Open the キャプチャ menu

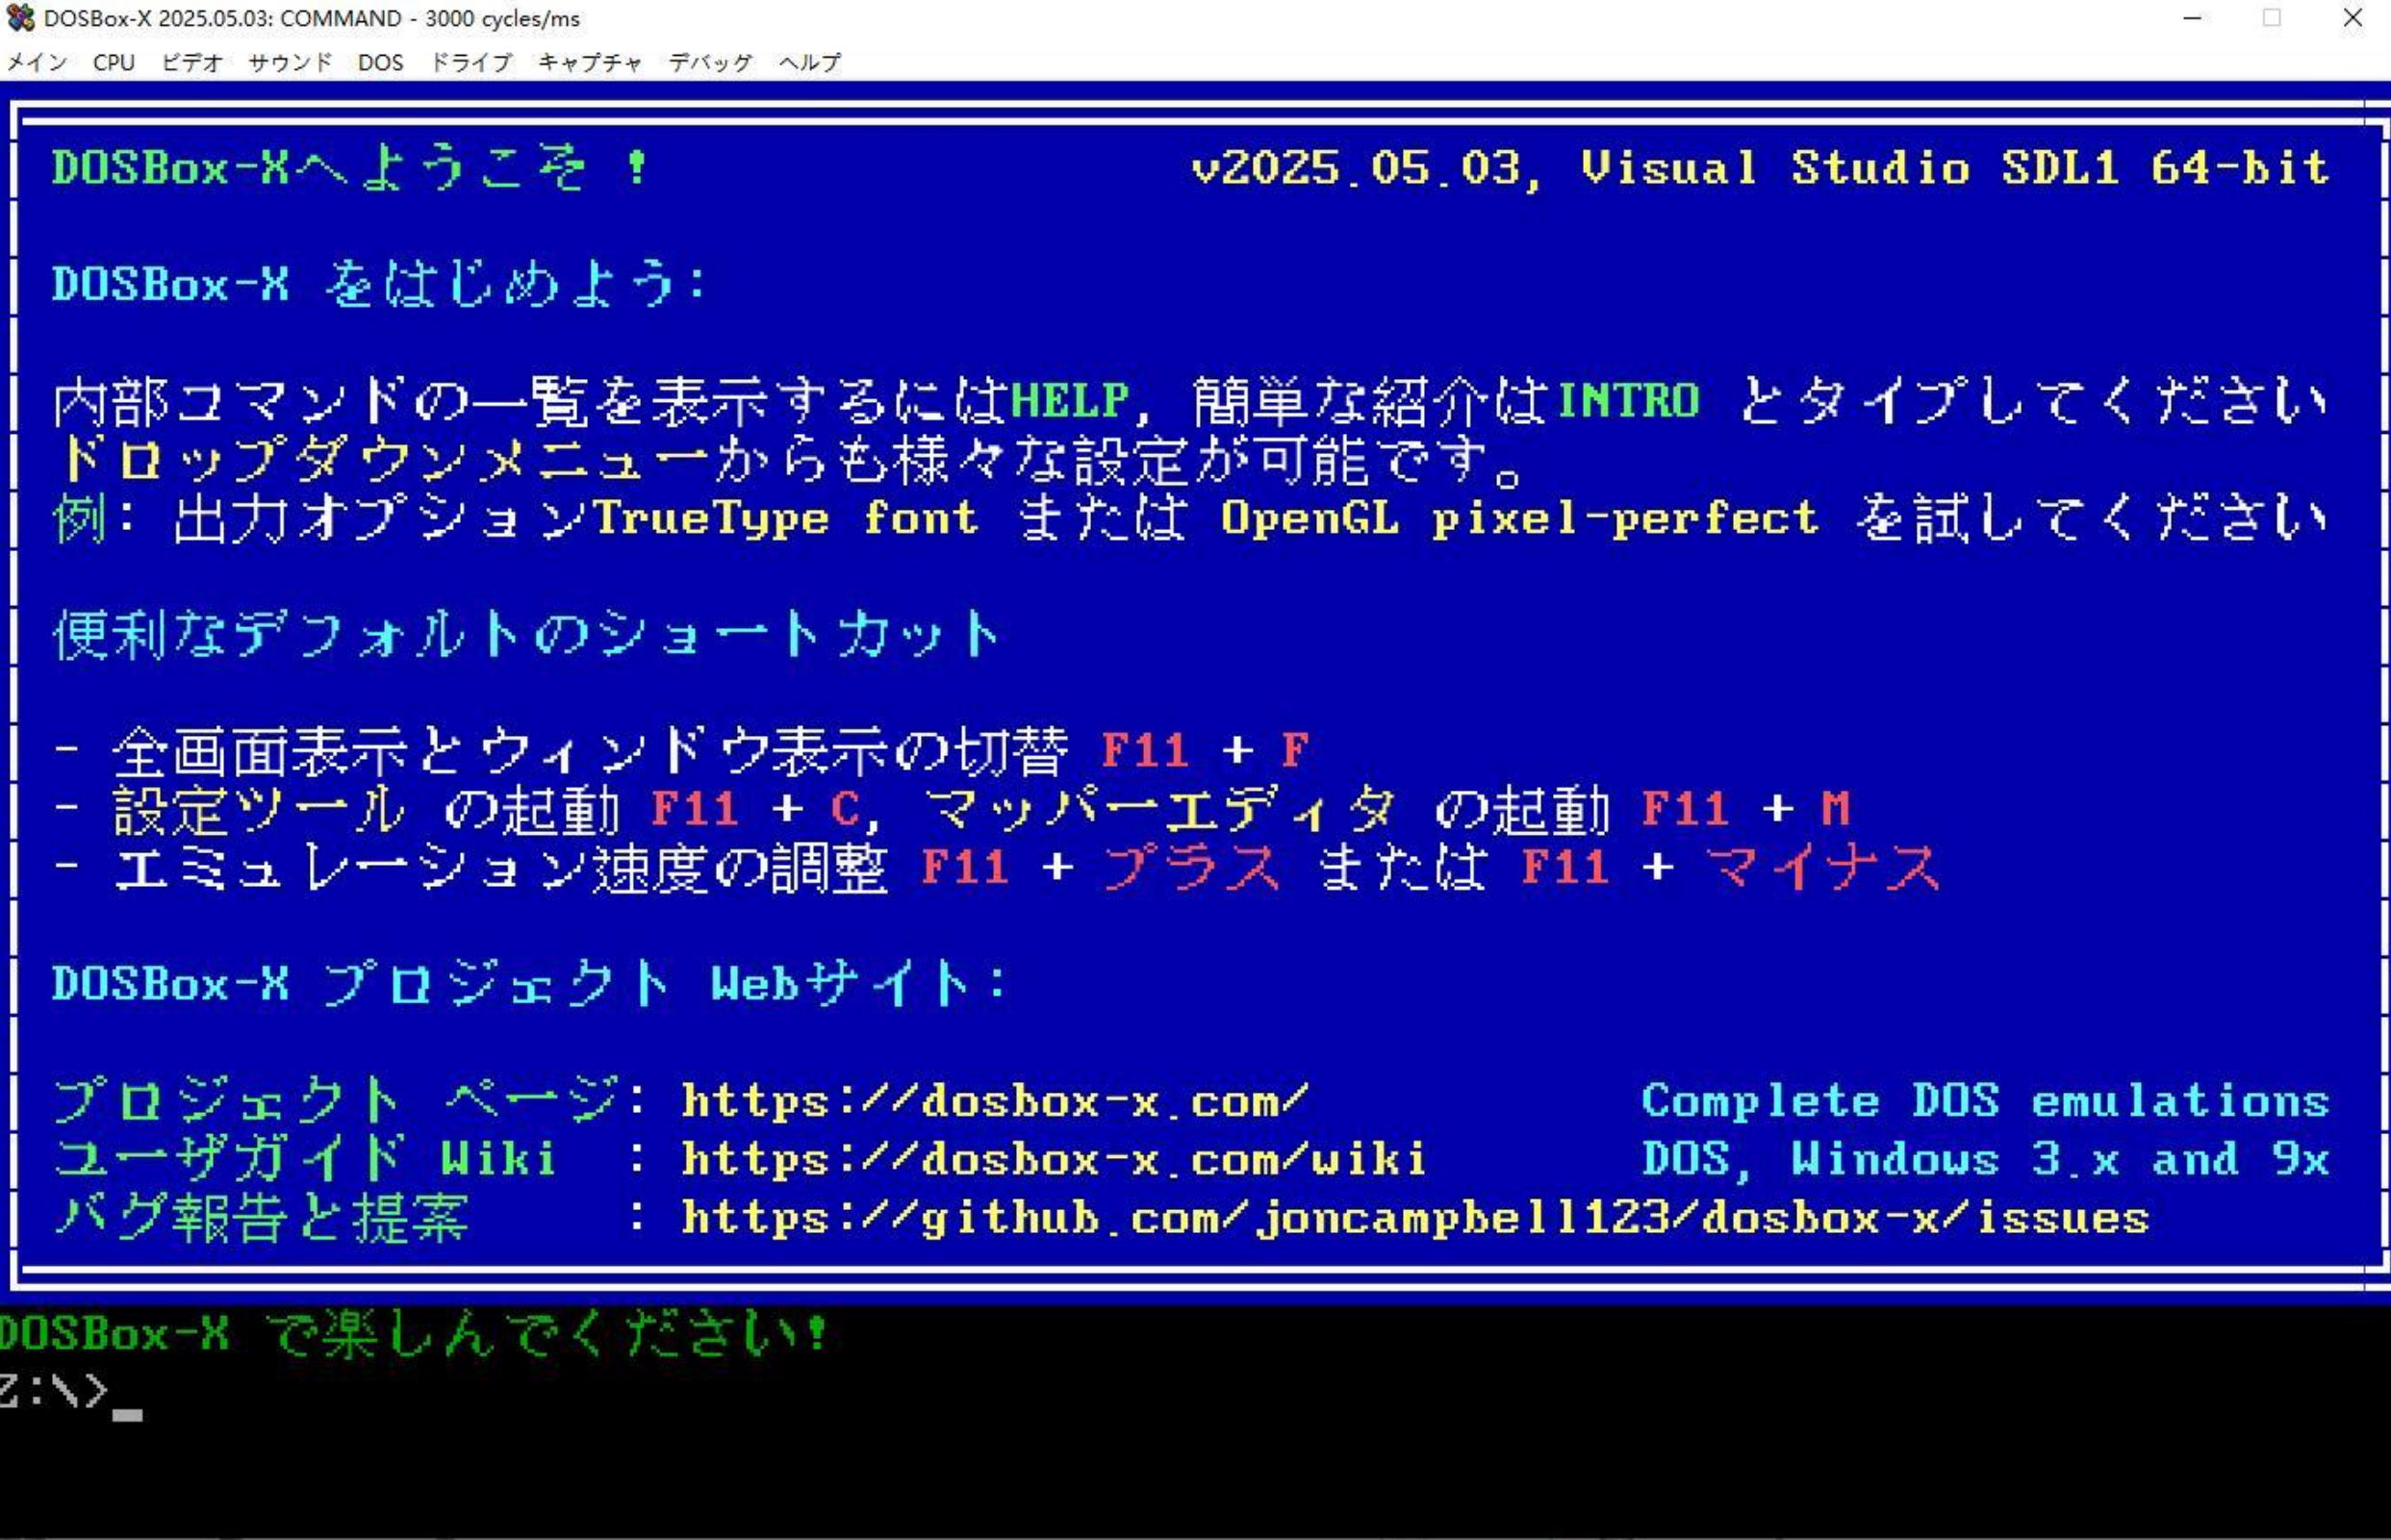(590, 62)
